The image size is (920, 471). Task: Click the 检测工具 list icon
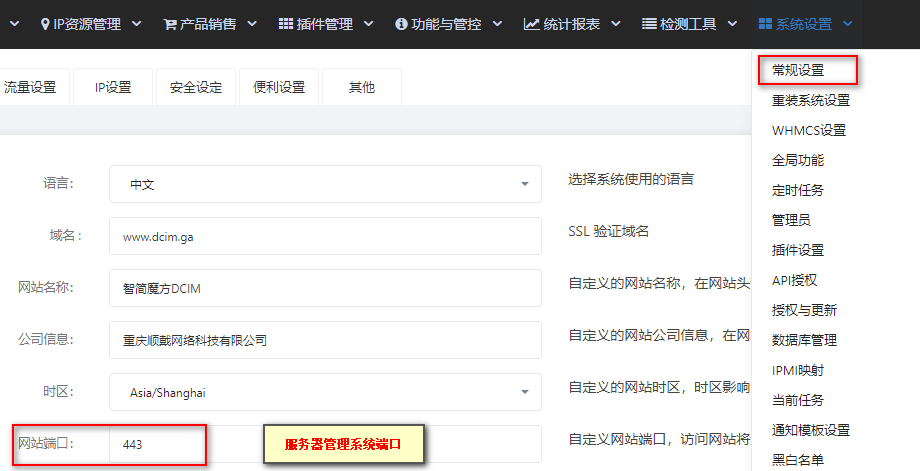(649, 24)
